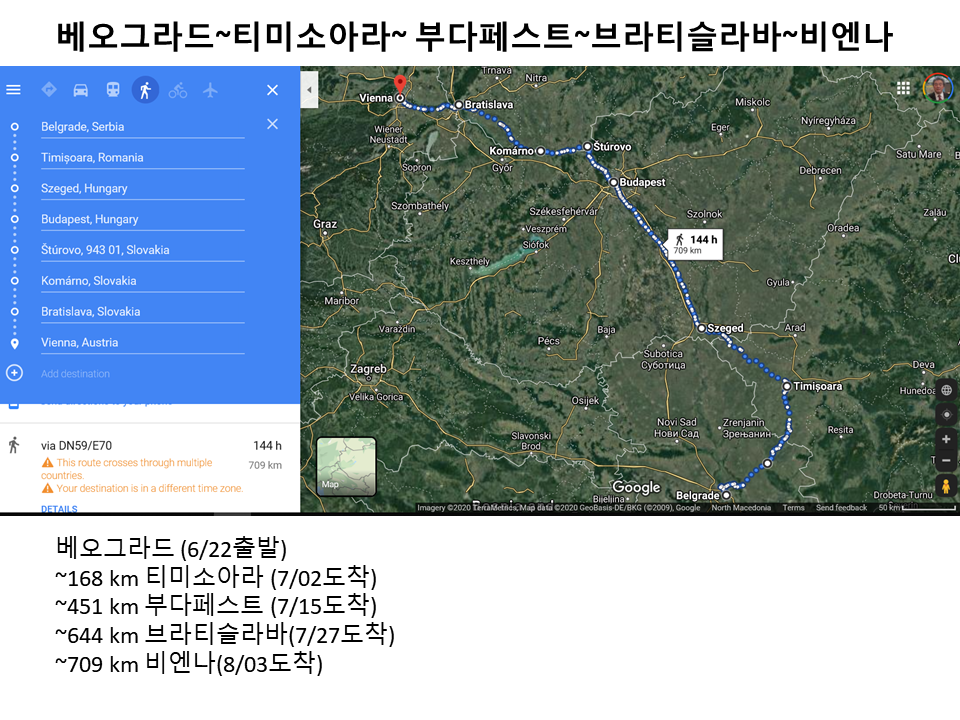Open the DETAILS link for the route

tap(59, 508)
